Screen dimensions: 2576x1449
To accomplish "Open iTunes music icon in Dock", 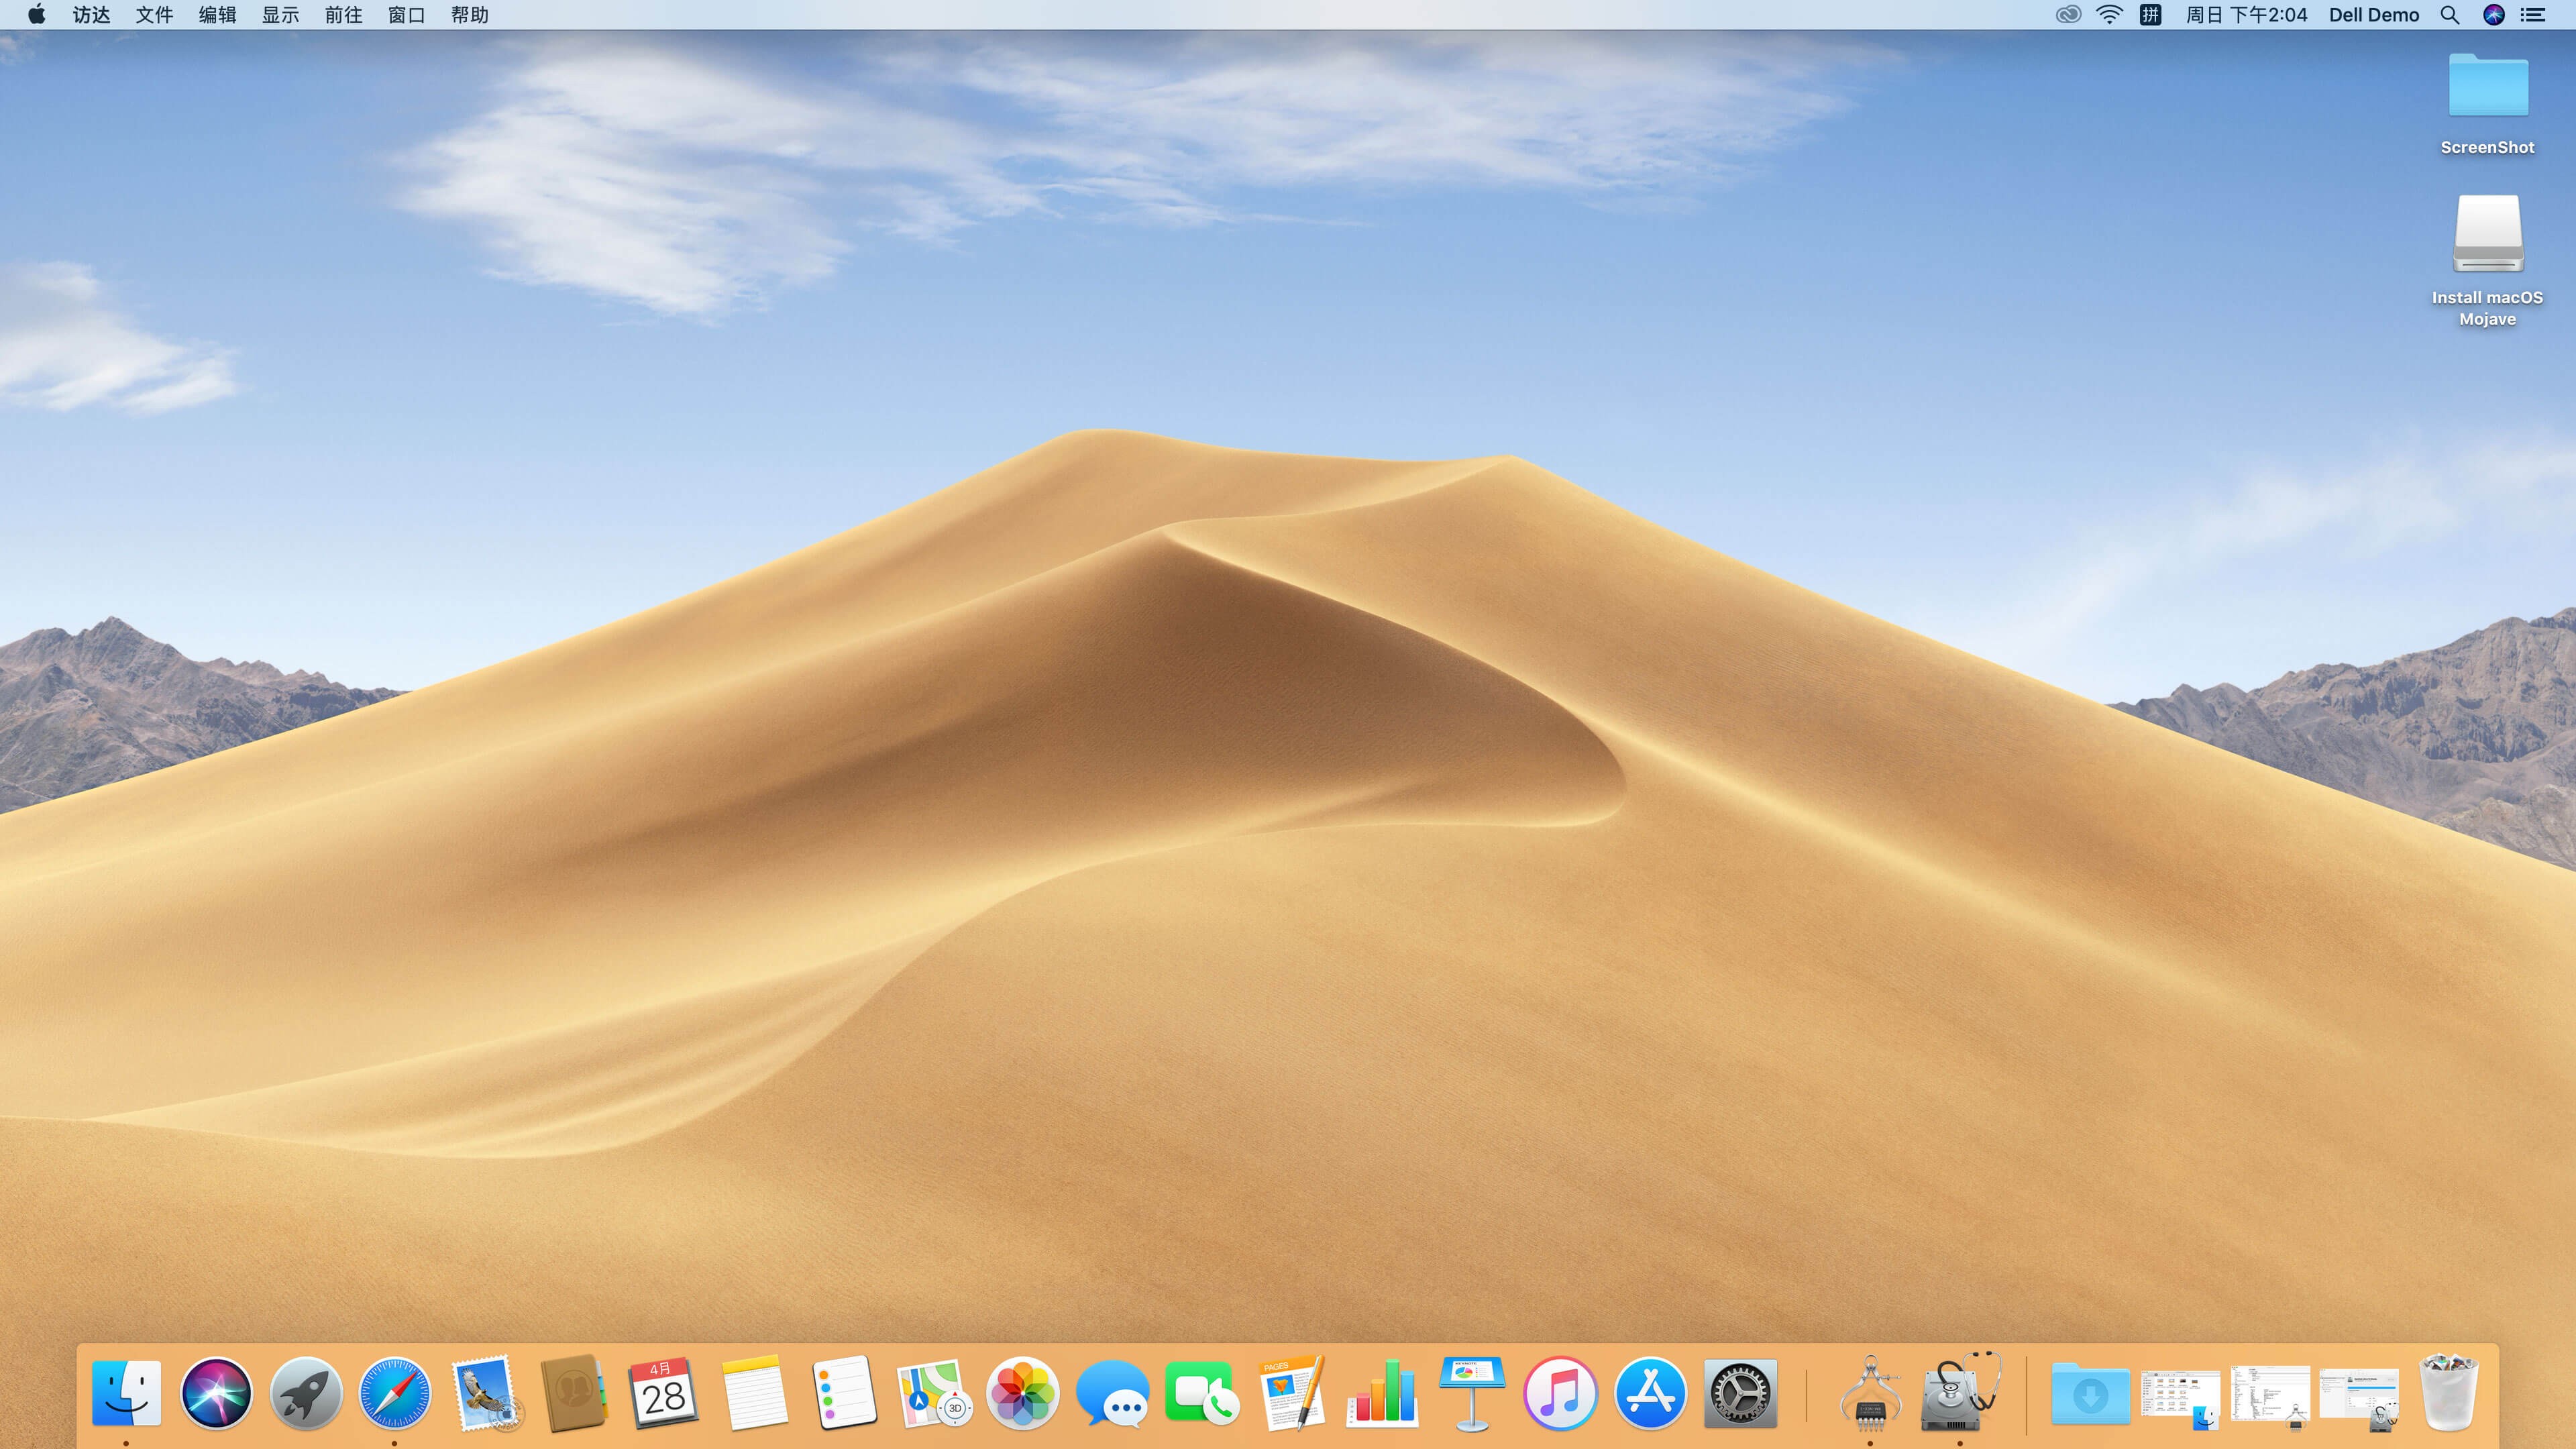I will (x=1560, y=1392).
